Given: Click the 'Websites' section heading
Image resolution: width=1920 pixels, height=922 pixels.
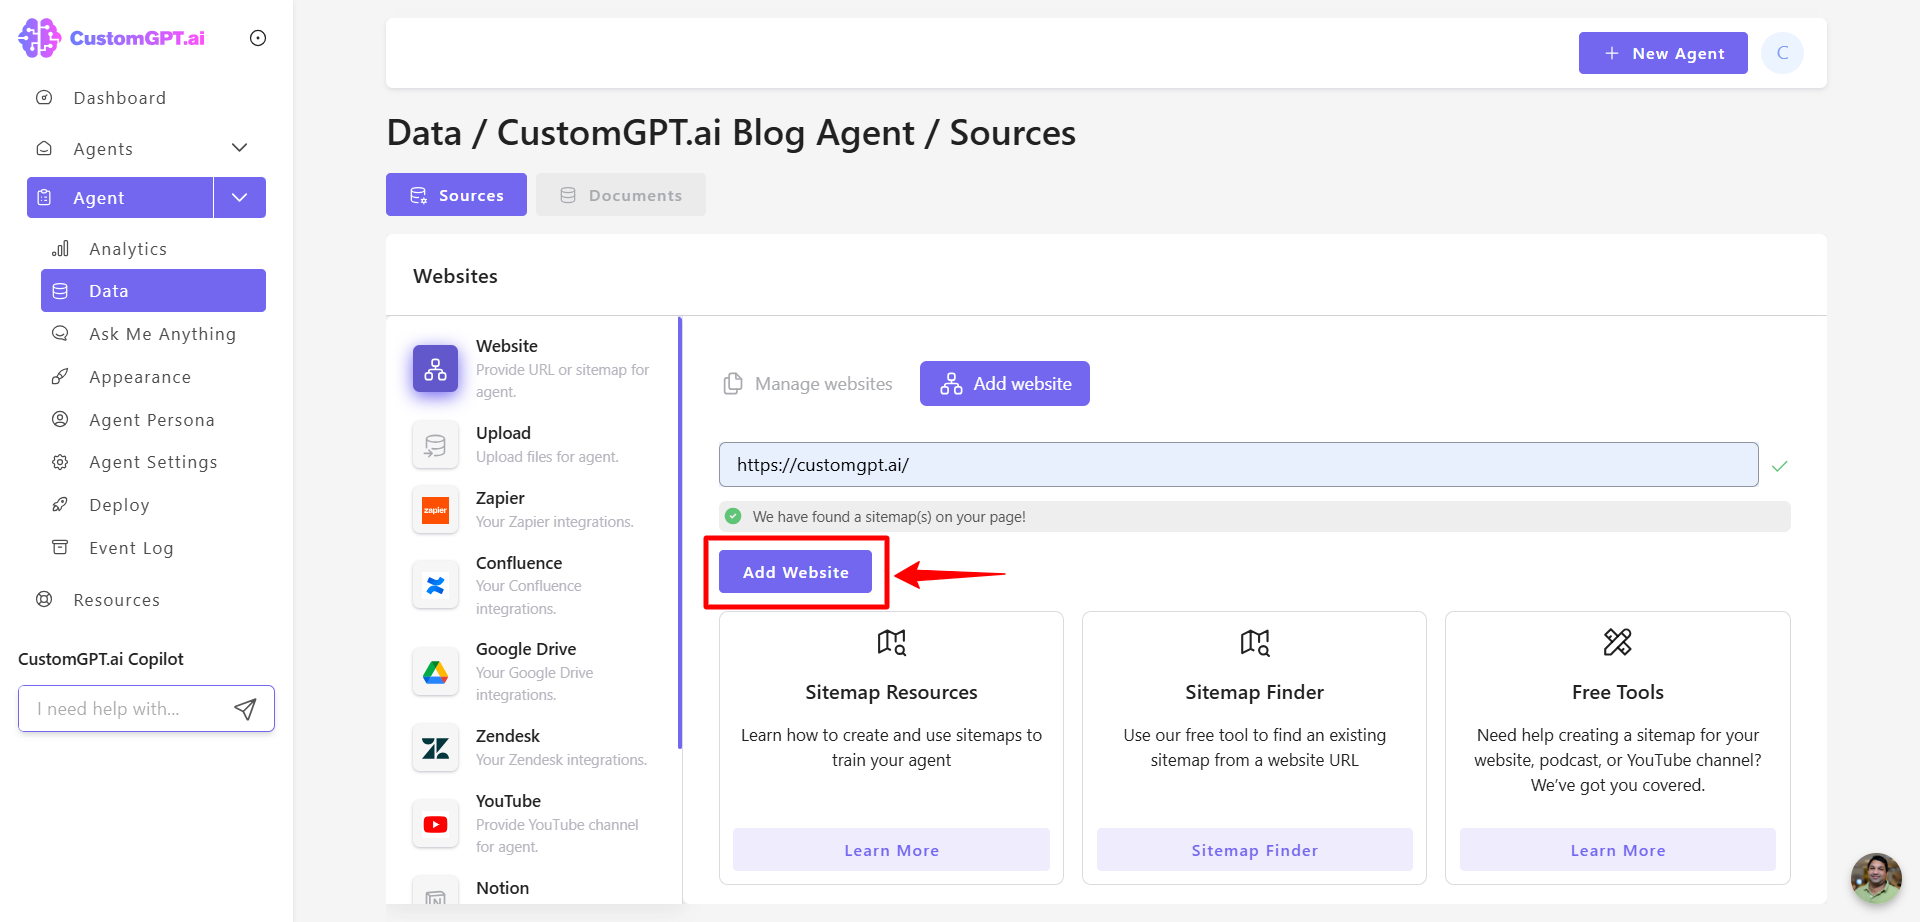Looking at the screenshot, I should pos(455,276).
